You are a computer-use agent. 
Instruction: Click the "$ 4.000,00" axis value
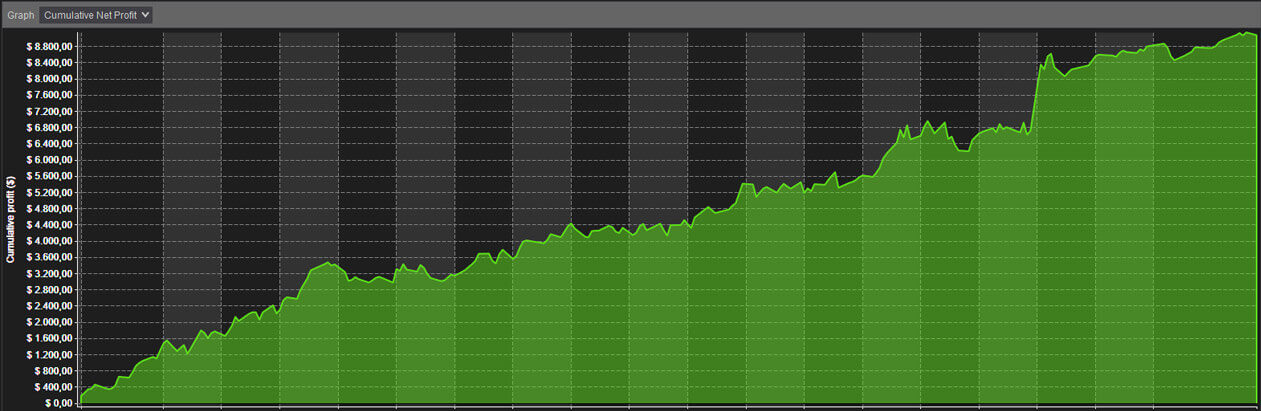pyautogui.click(x=49, y=241)
